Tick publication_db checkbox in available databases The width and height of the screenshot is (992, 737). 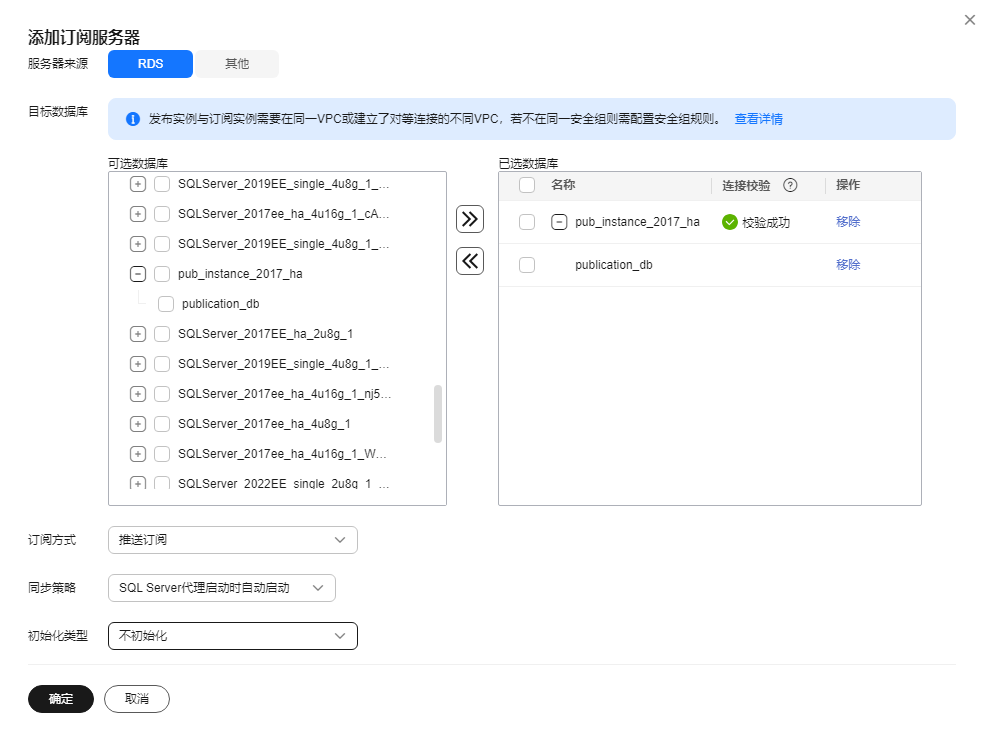166,304
